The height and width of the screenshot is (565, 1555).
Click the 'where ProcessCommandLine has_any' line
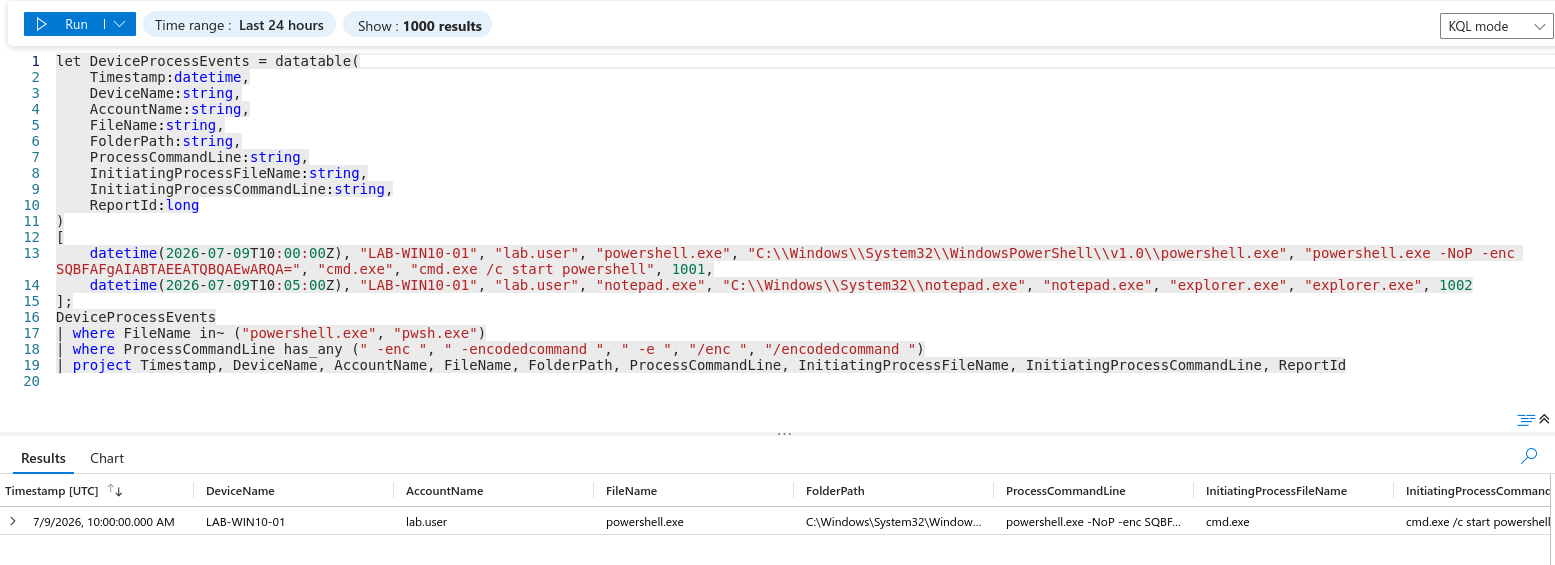click(490, 349)
